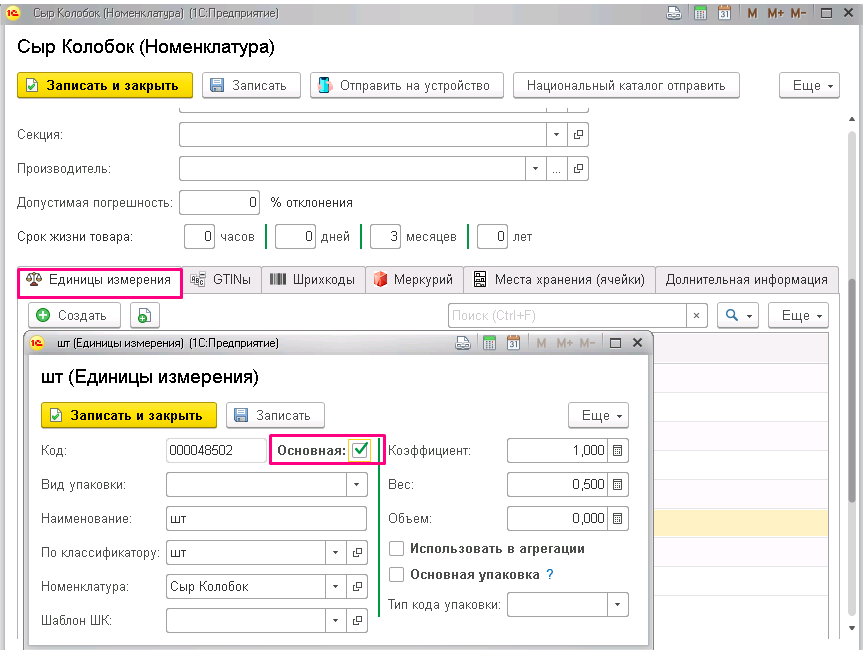863x650 pixels.
Task: Check the Основная упаковка checkbox
Action: pos(396,575)
